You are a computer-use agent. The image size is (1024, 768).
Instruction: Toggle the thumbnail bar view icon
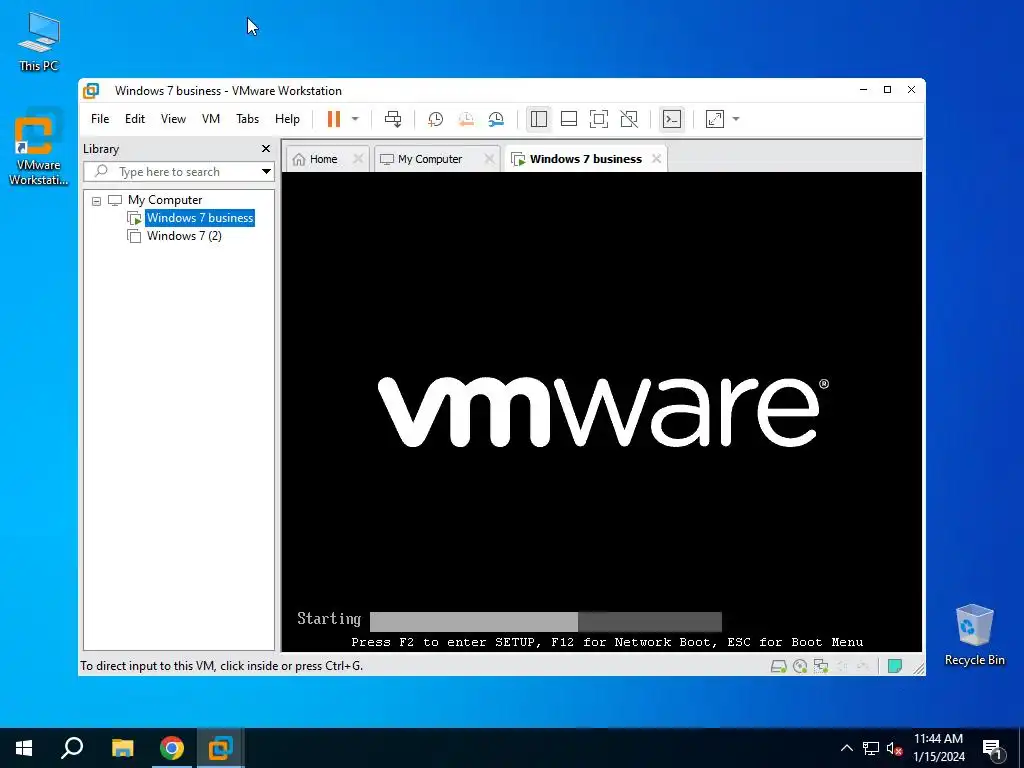click(x=569, y=119)
